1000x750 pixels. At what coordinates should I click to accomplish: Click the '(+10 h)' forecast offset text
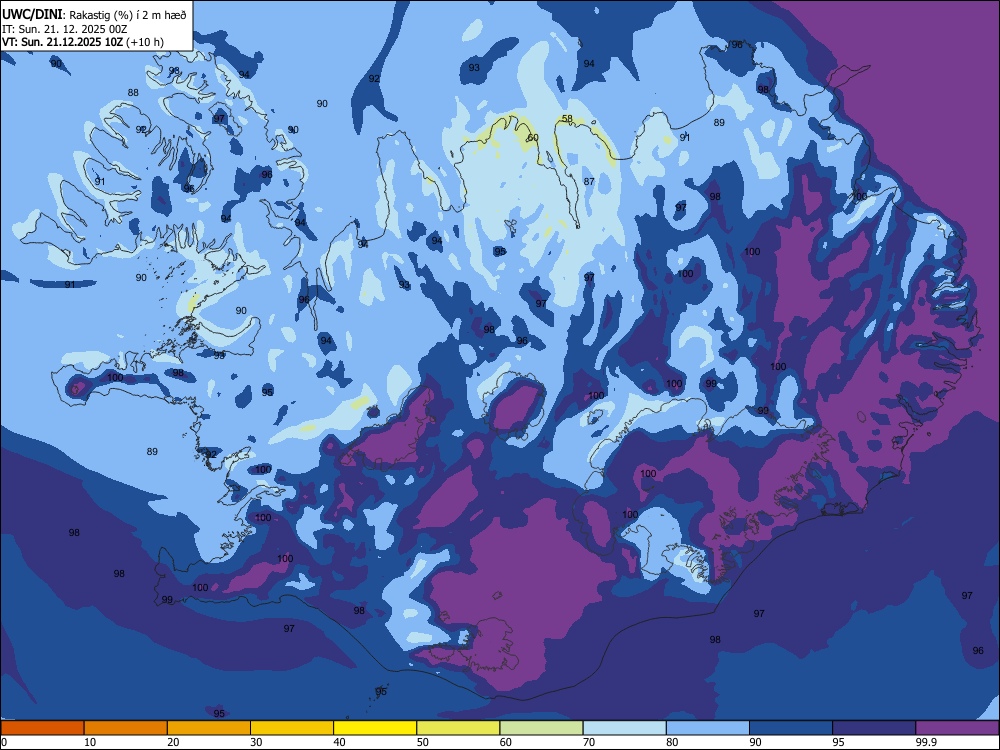click(x=145, y=42)
